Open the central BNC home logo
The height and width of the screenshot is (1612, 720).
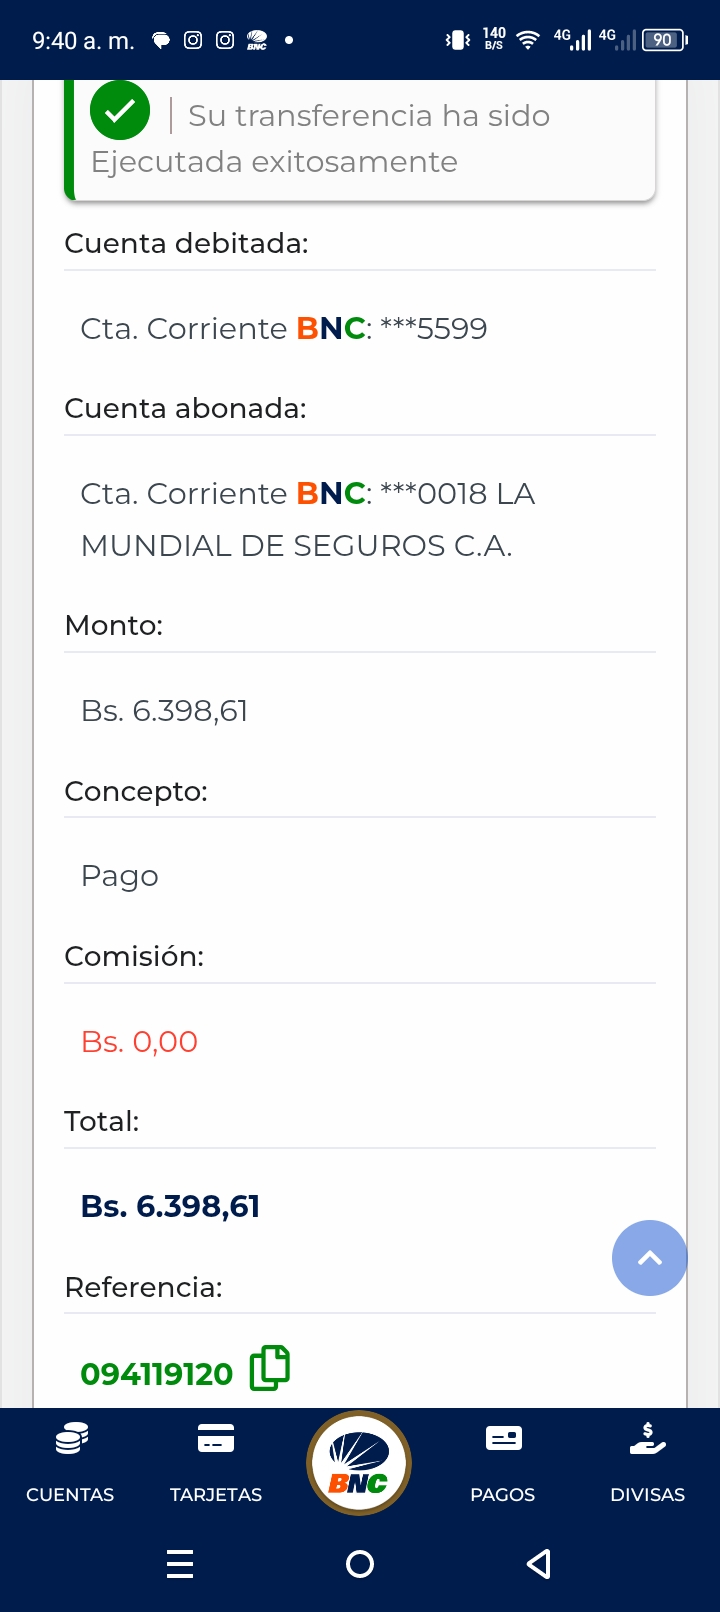pos(359,1463)
